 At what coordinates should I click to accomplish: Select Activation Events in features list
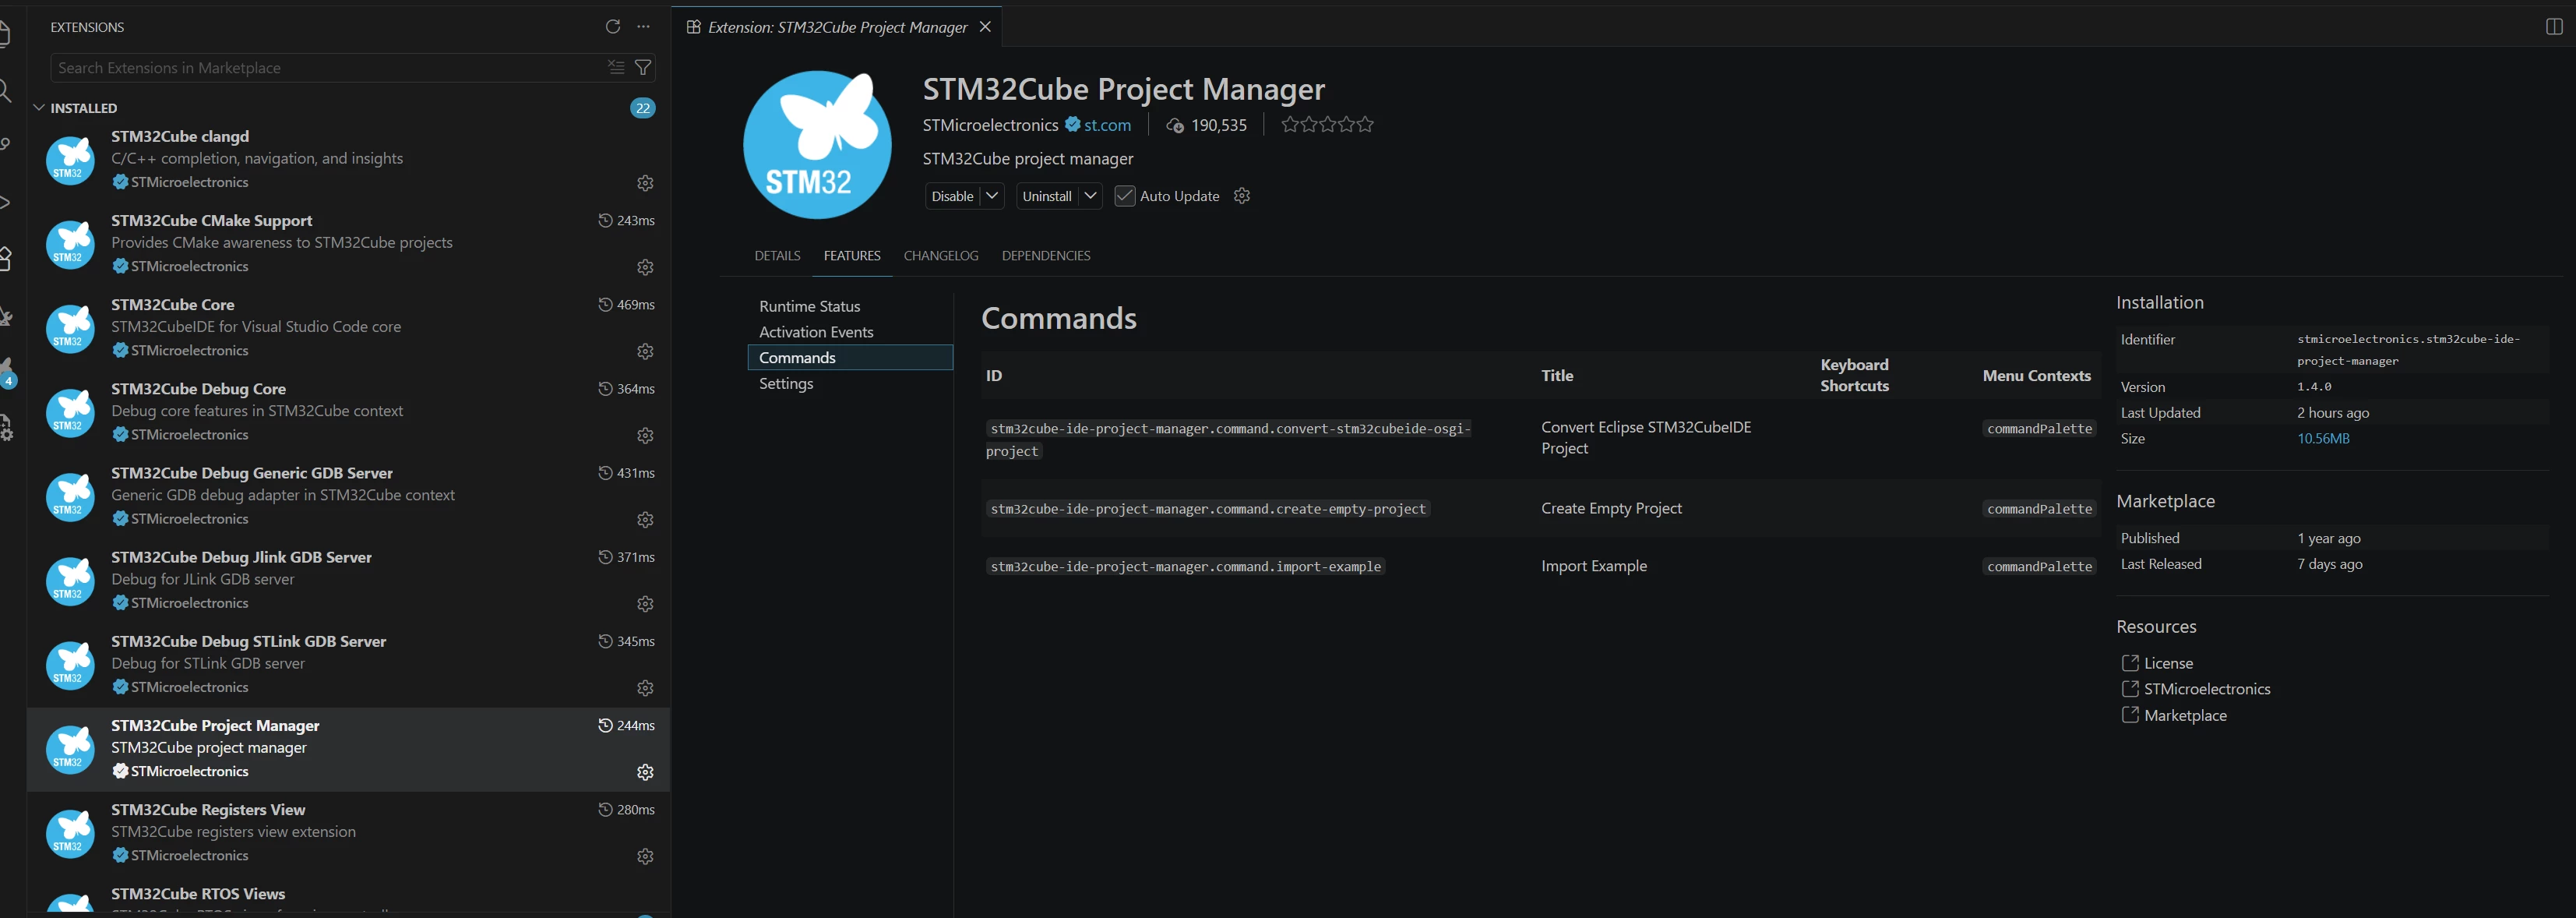click(850, 332)
